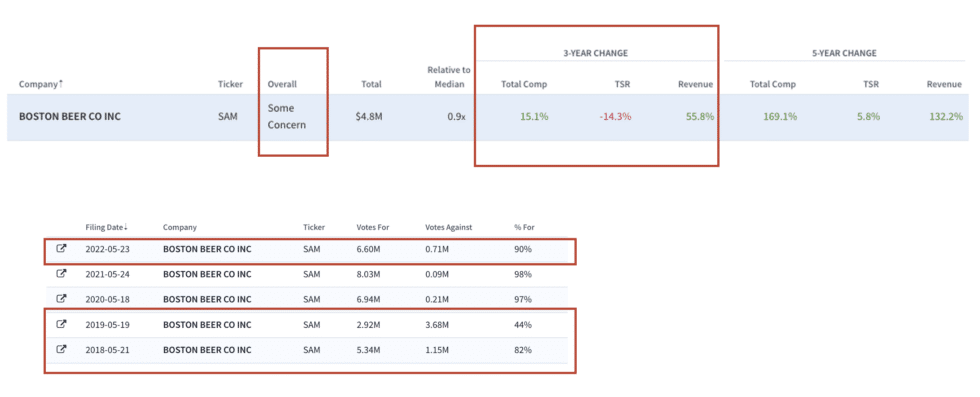The width and height of the screenshot is (980, 397).
Task: Click the 5-year Total Comp 169.1% value
Action: pos(780,117)
